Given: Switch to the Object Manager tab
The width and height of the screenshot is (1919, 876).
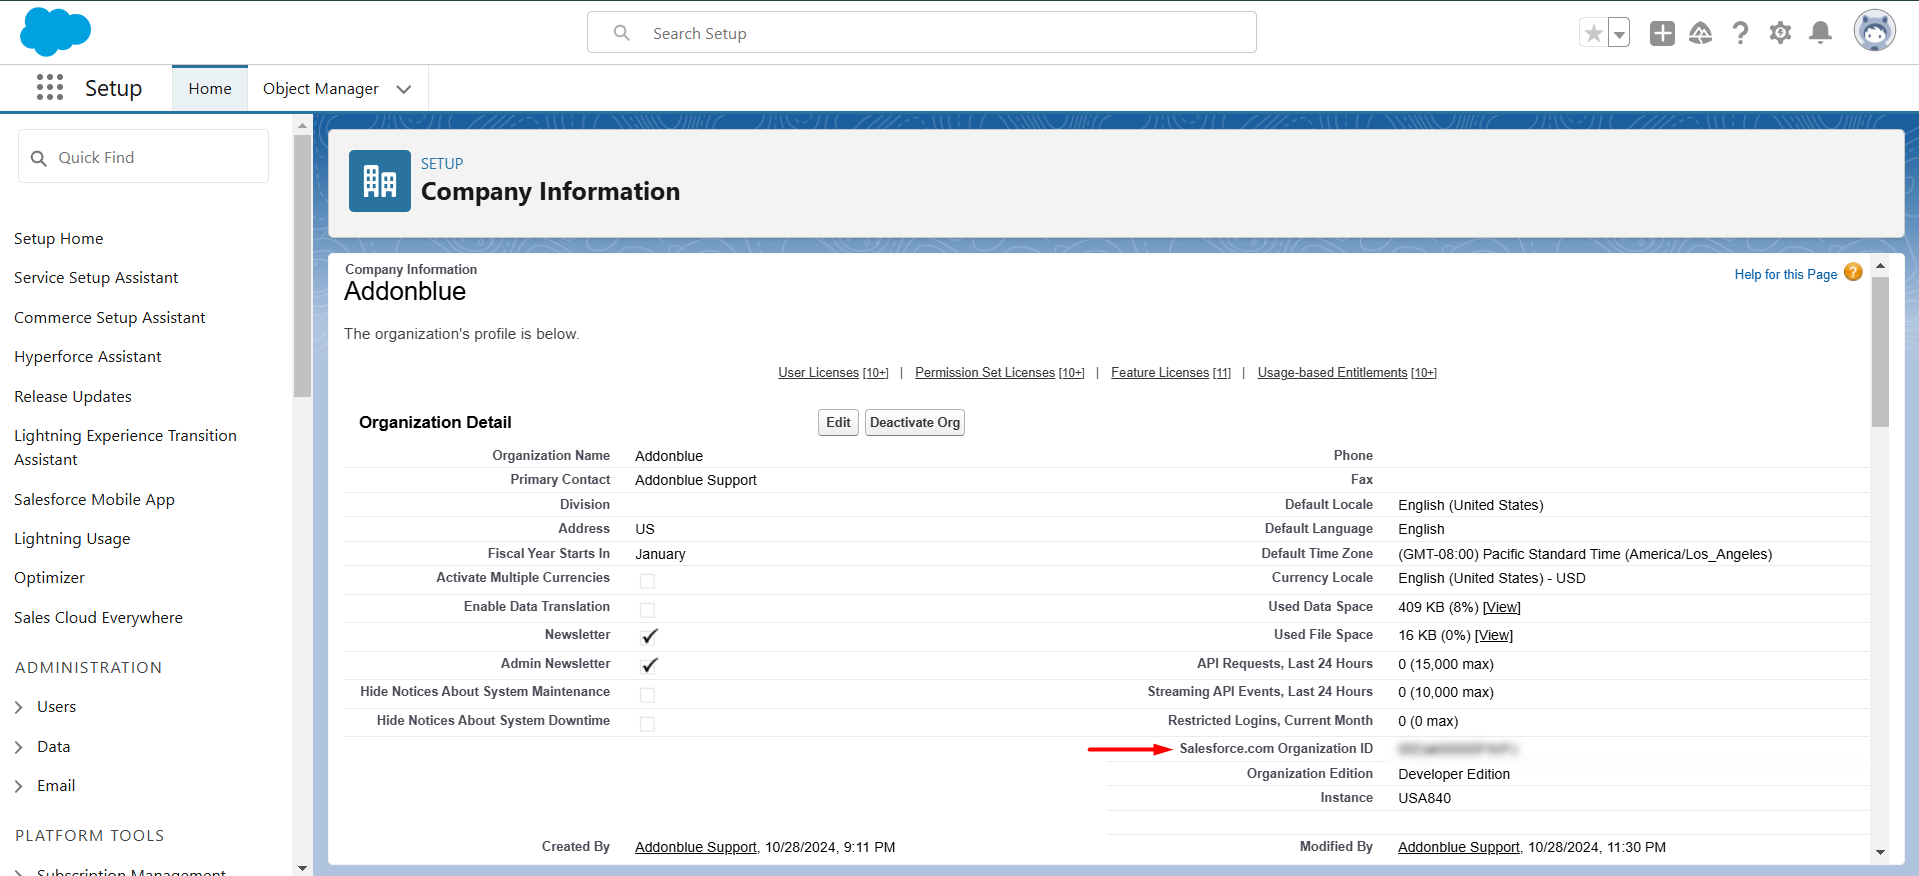Looking at the screenshot, I should click(x=321, y=89).
